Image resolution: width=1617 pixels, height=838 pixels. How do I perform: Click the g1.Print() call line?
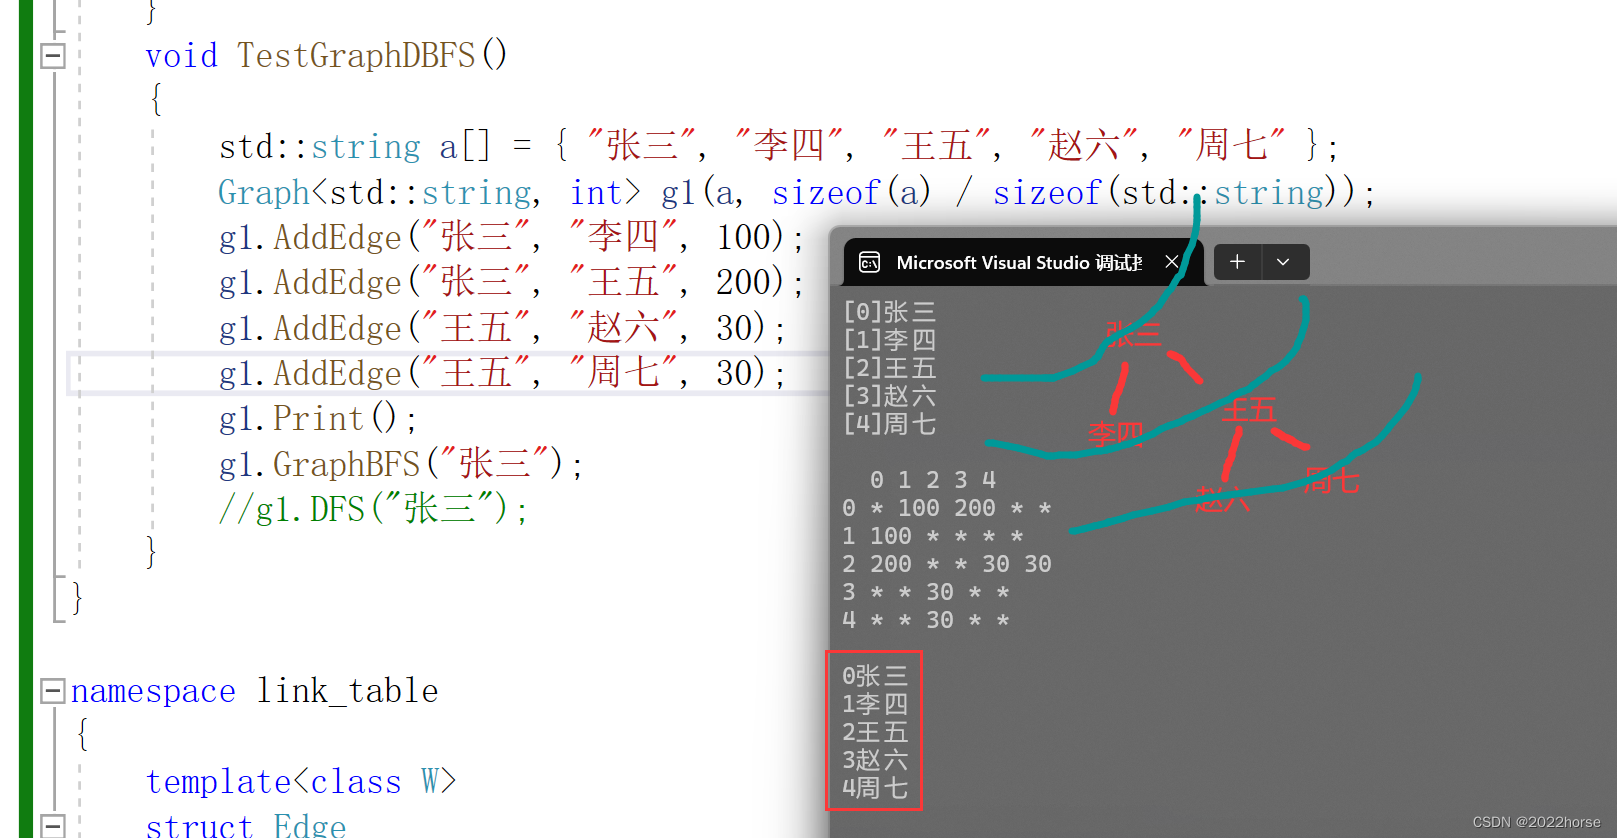[x=318, y=419]
